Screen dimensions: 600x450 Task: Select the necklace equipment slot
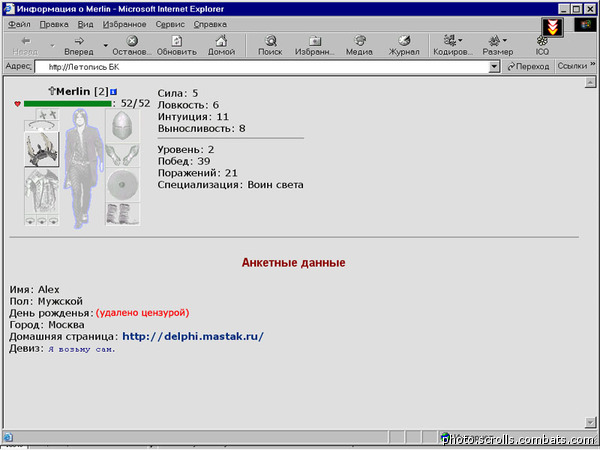tap(42, 126)
